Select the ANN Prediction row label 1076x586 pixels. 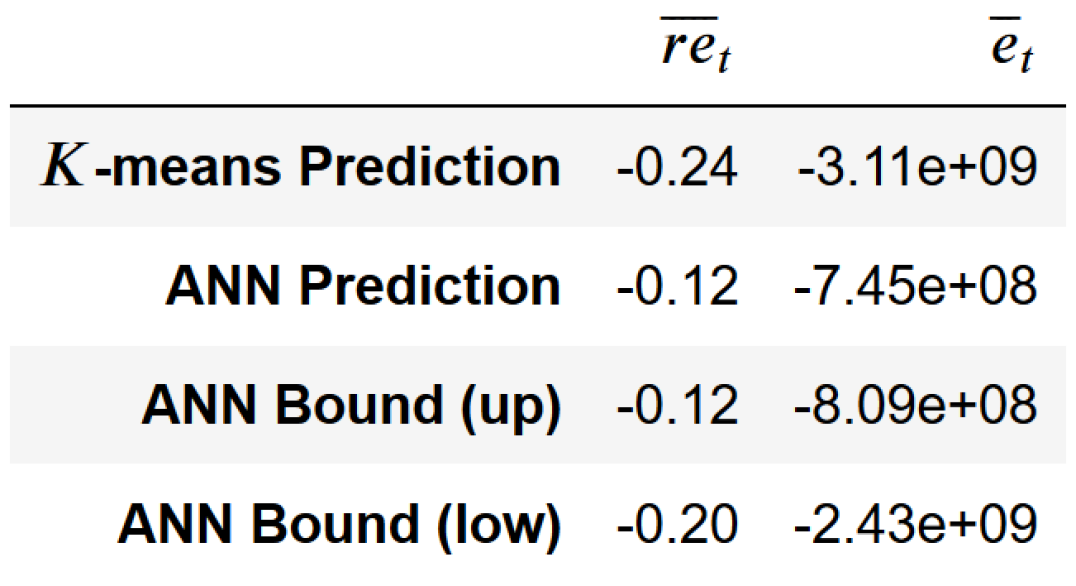click(x=362, y=286)
